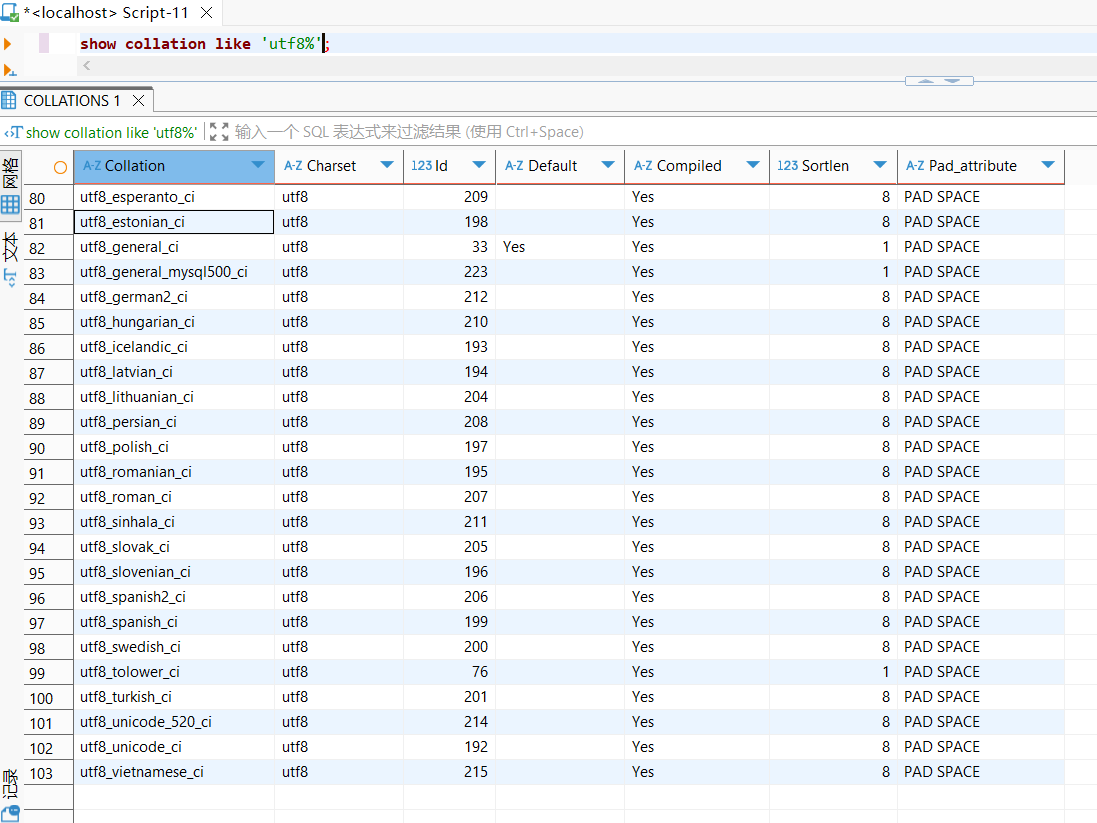Click the Compiled column header
This screenshot has width=1097, height=823.
click(688, 166)
